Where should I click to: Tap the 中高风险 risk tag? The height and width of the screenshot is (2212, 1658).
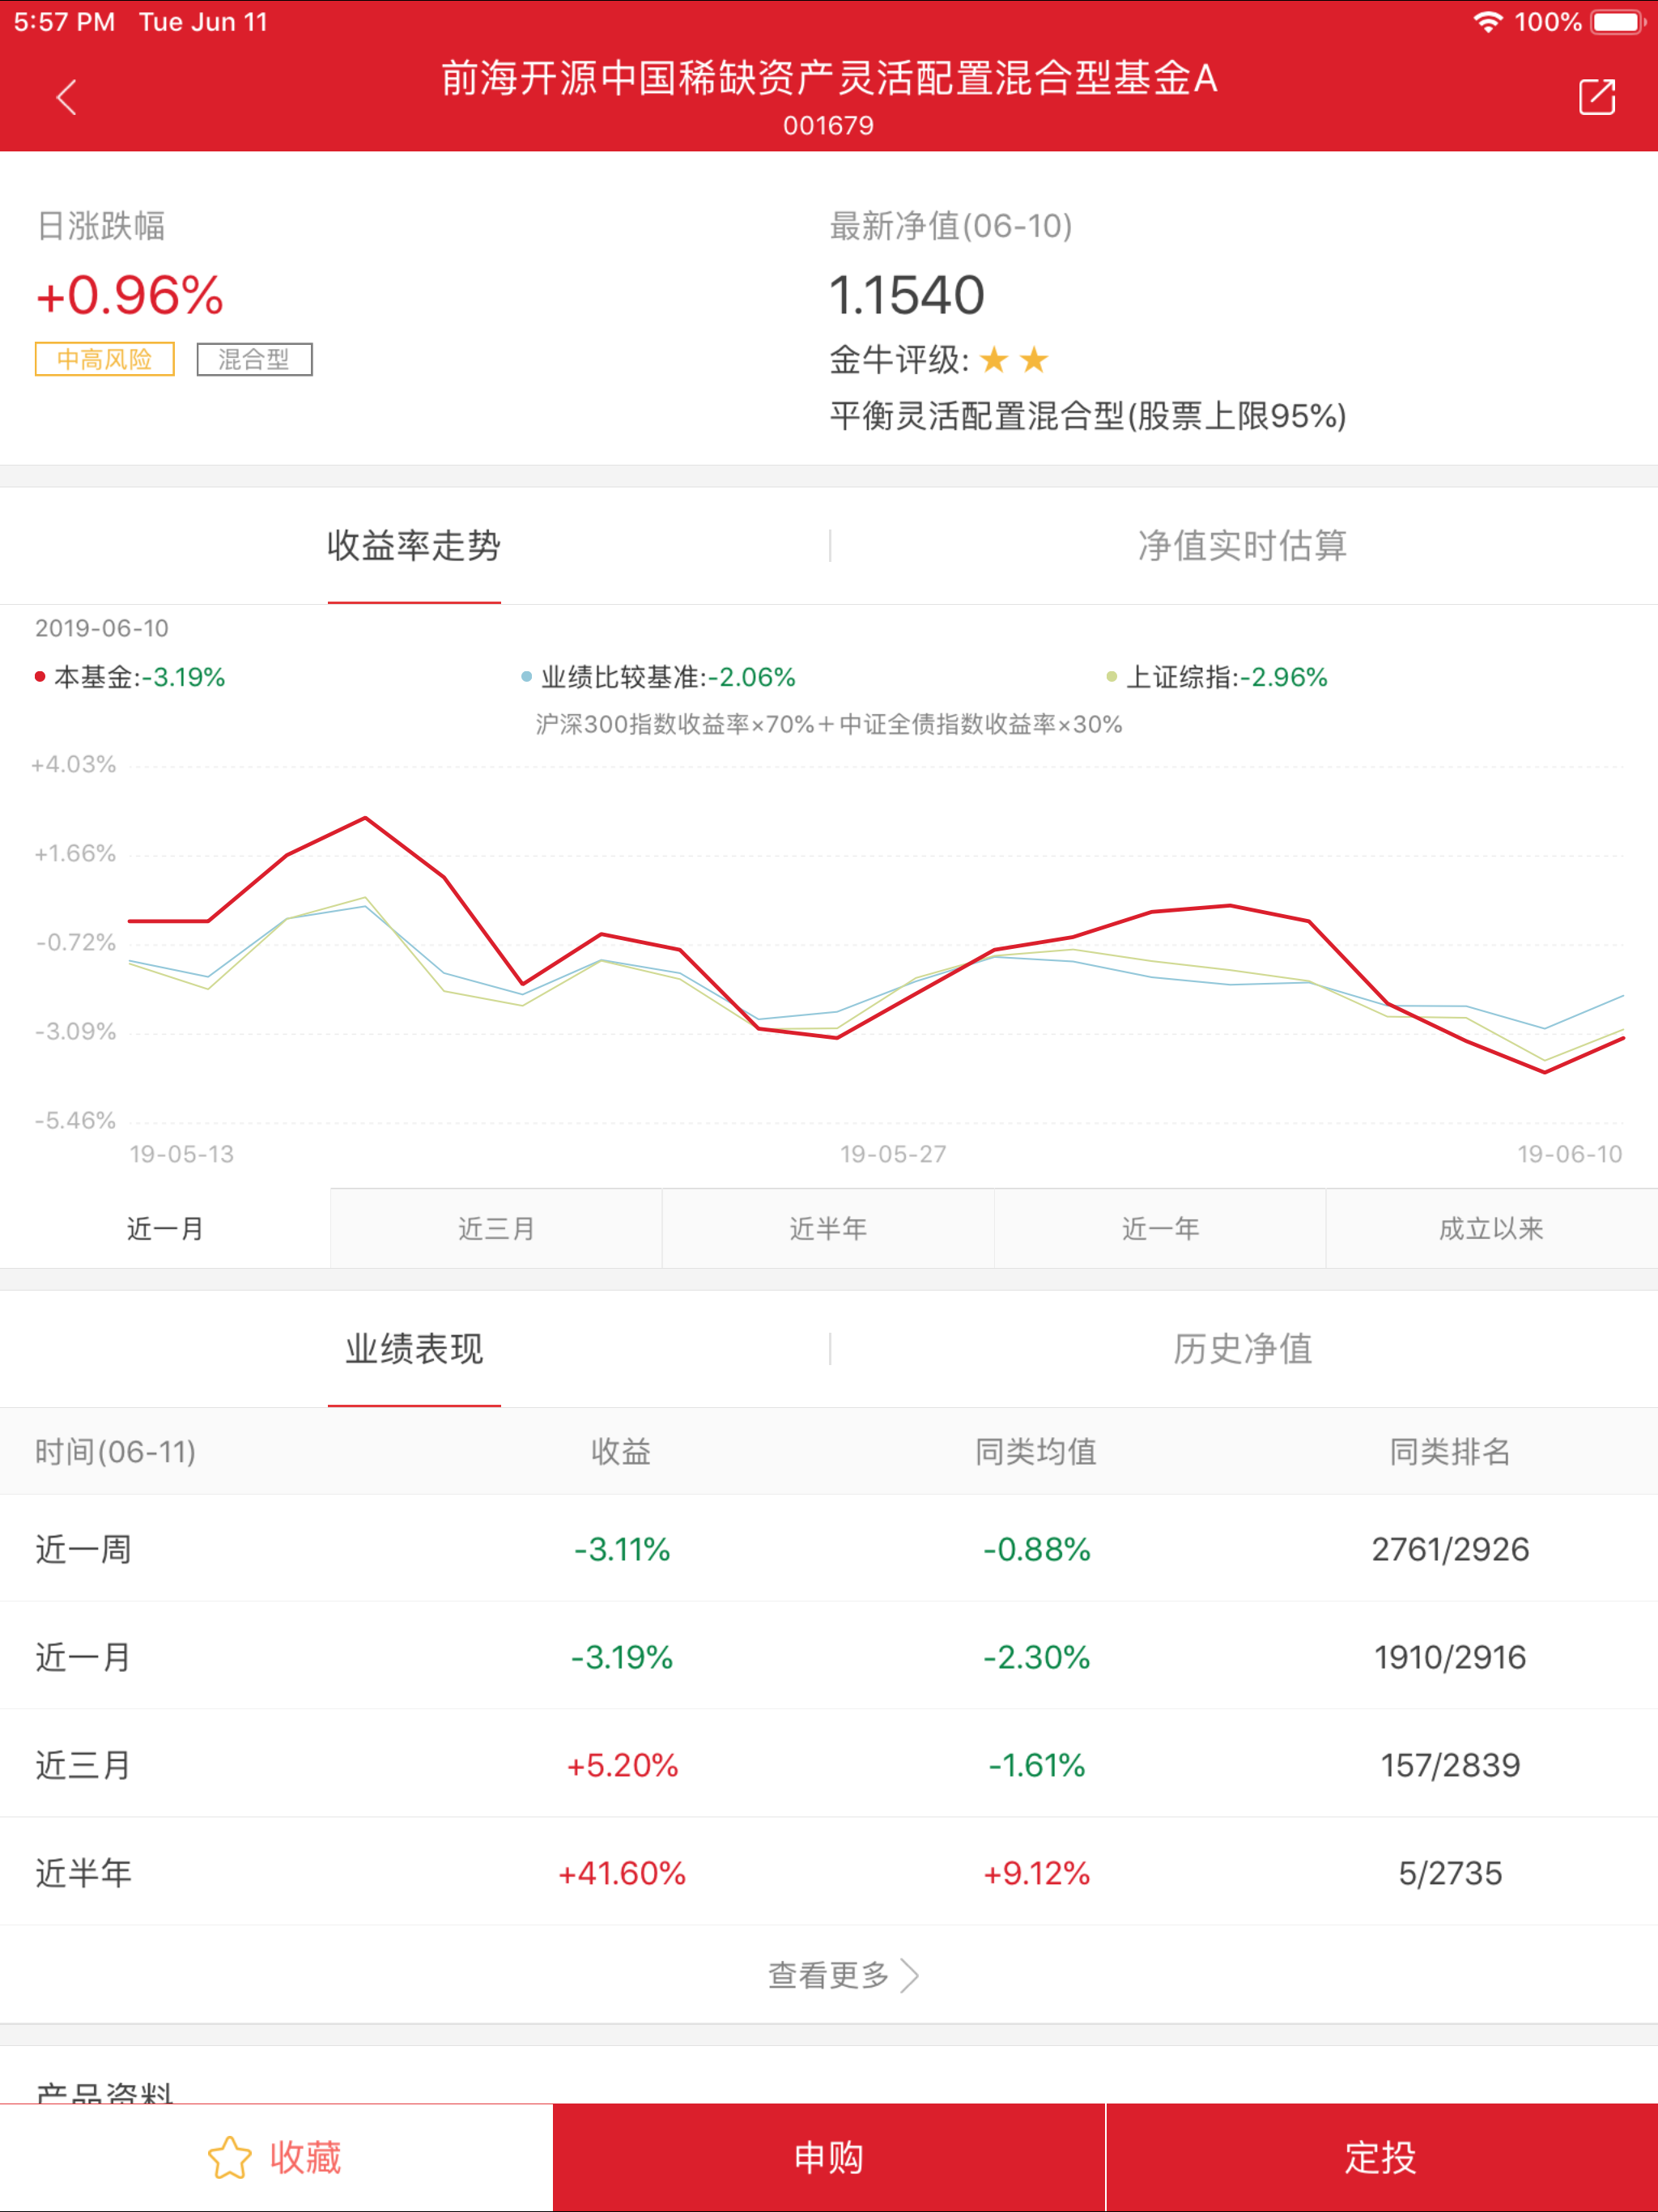pyautogui.click(x=105, y=359)
